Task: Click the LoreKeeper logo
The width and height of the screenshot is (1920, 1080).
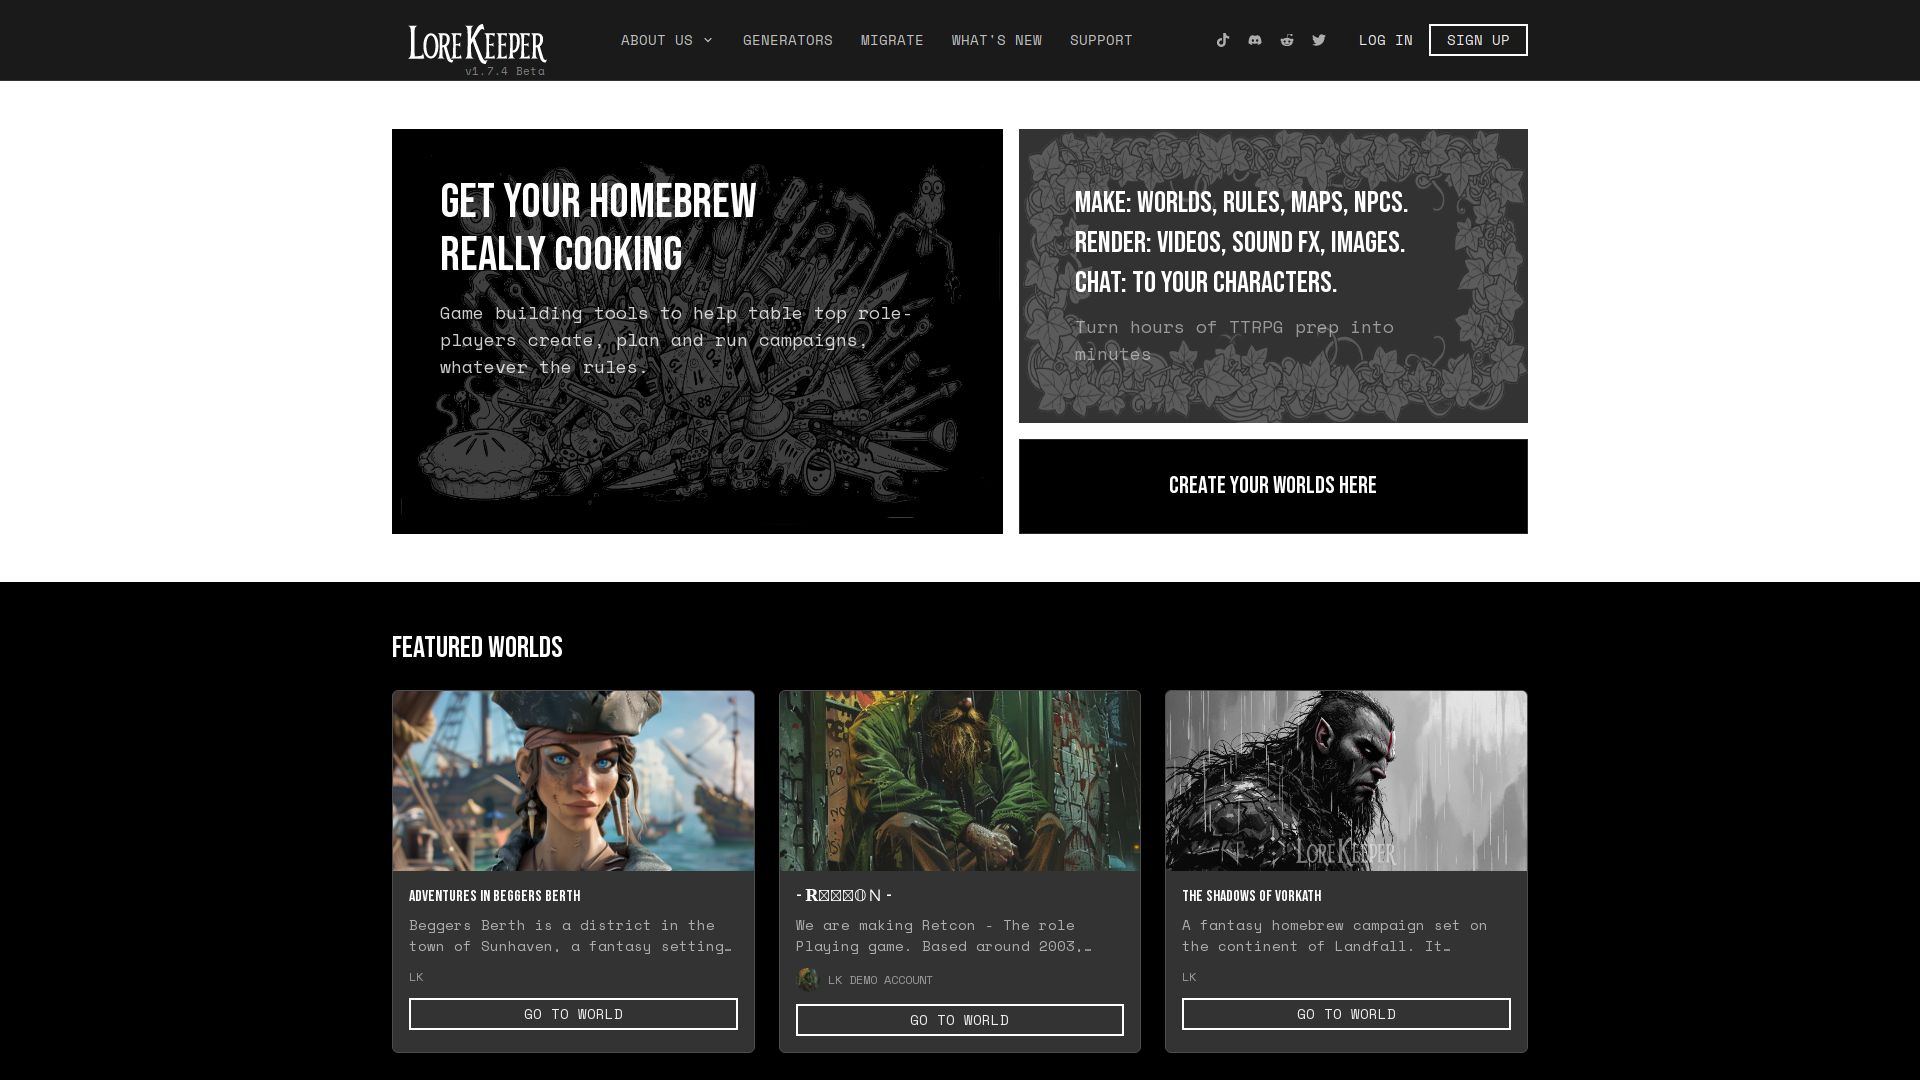Action: [x=477, y=44]
